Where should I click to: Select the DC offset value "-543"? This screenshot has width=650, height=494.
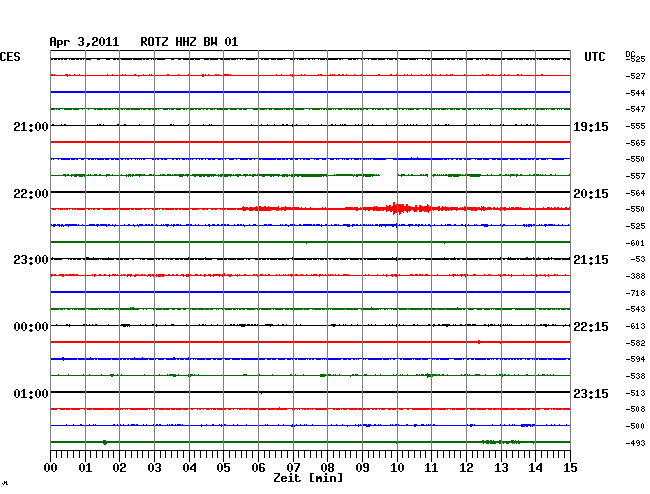[635, 309]
